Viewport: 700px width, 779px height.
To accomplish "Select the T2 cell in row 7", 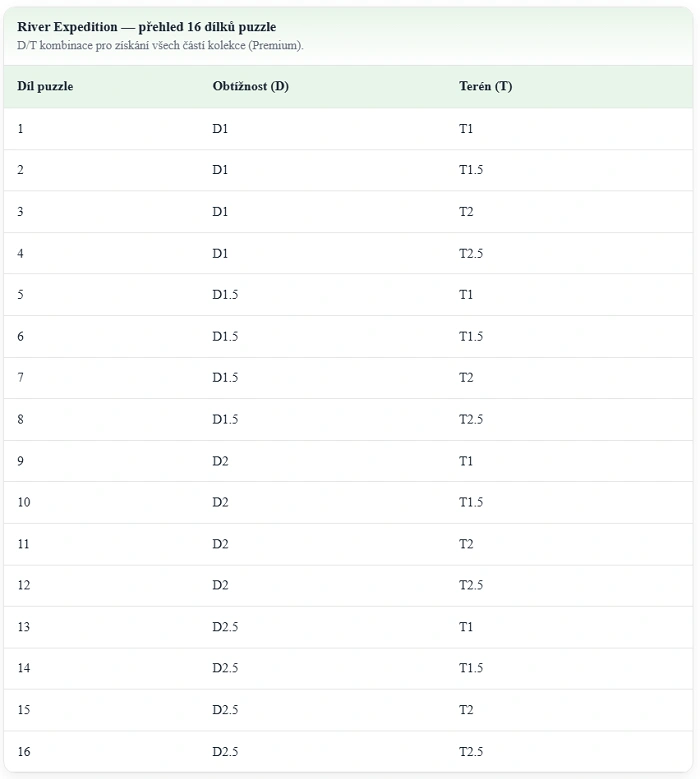I will 466,378.
